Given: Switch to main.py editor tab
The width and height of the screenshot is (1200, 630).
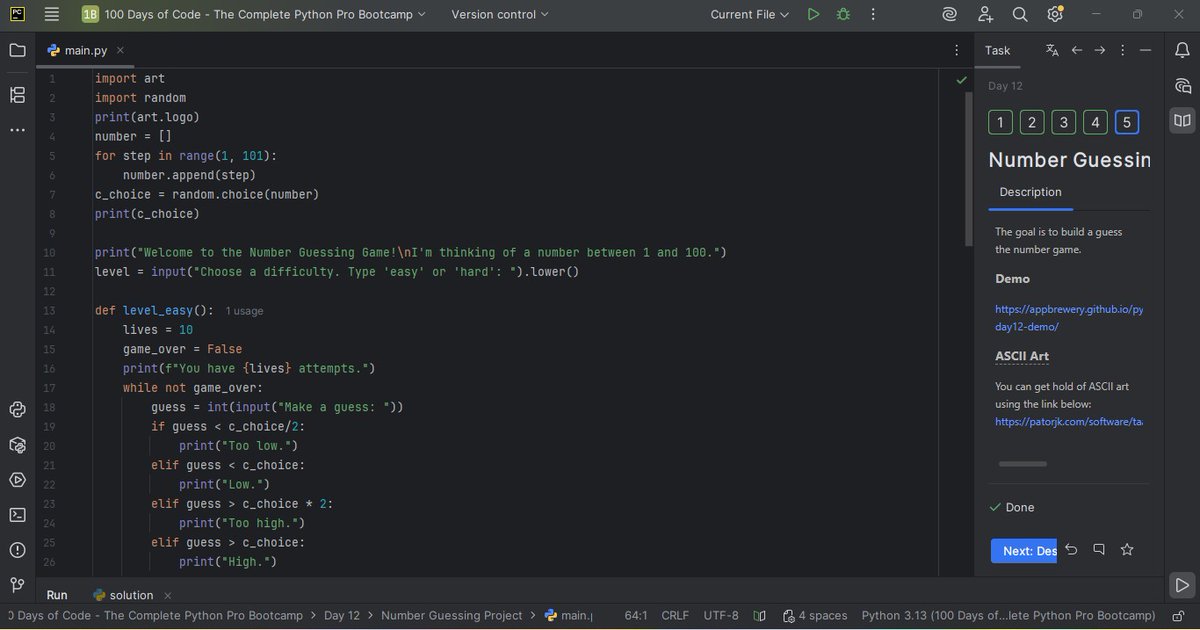Looking at the screenshot, I should 85,50.
